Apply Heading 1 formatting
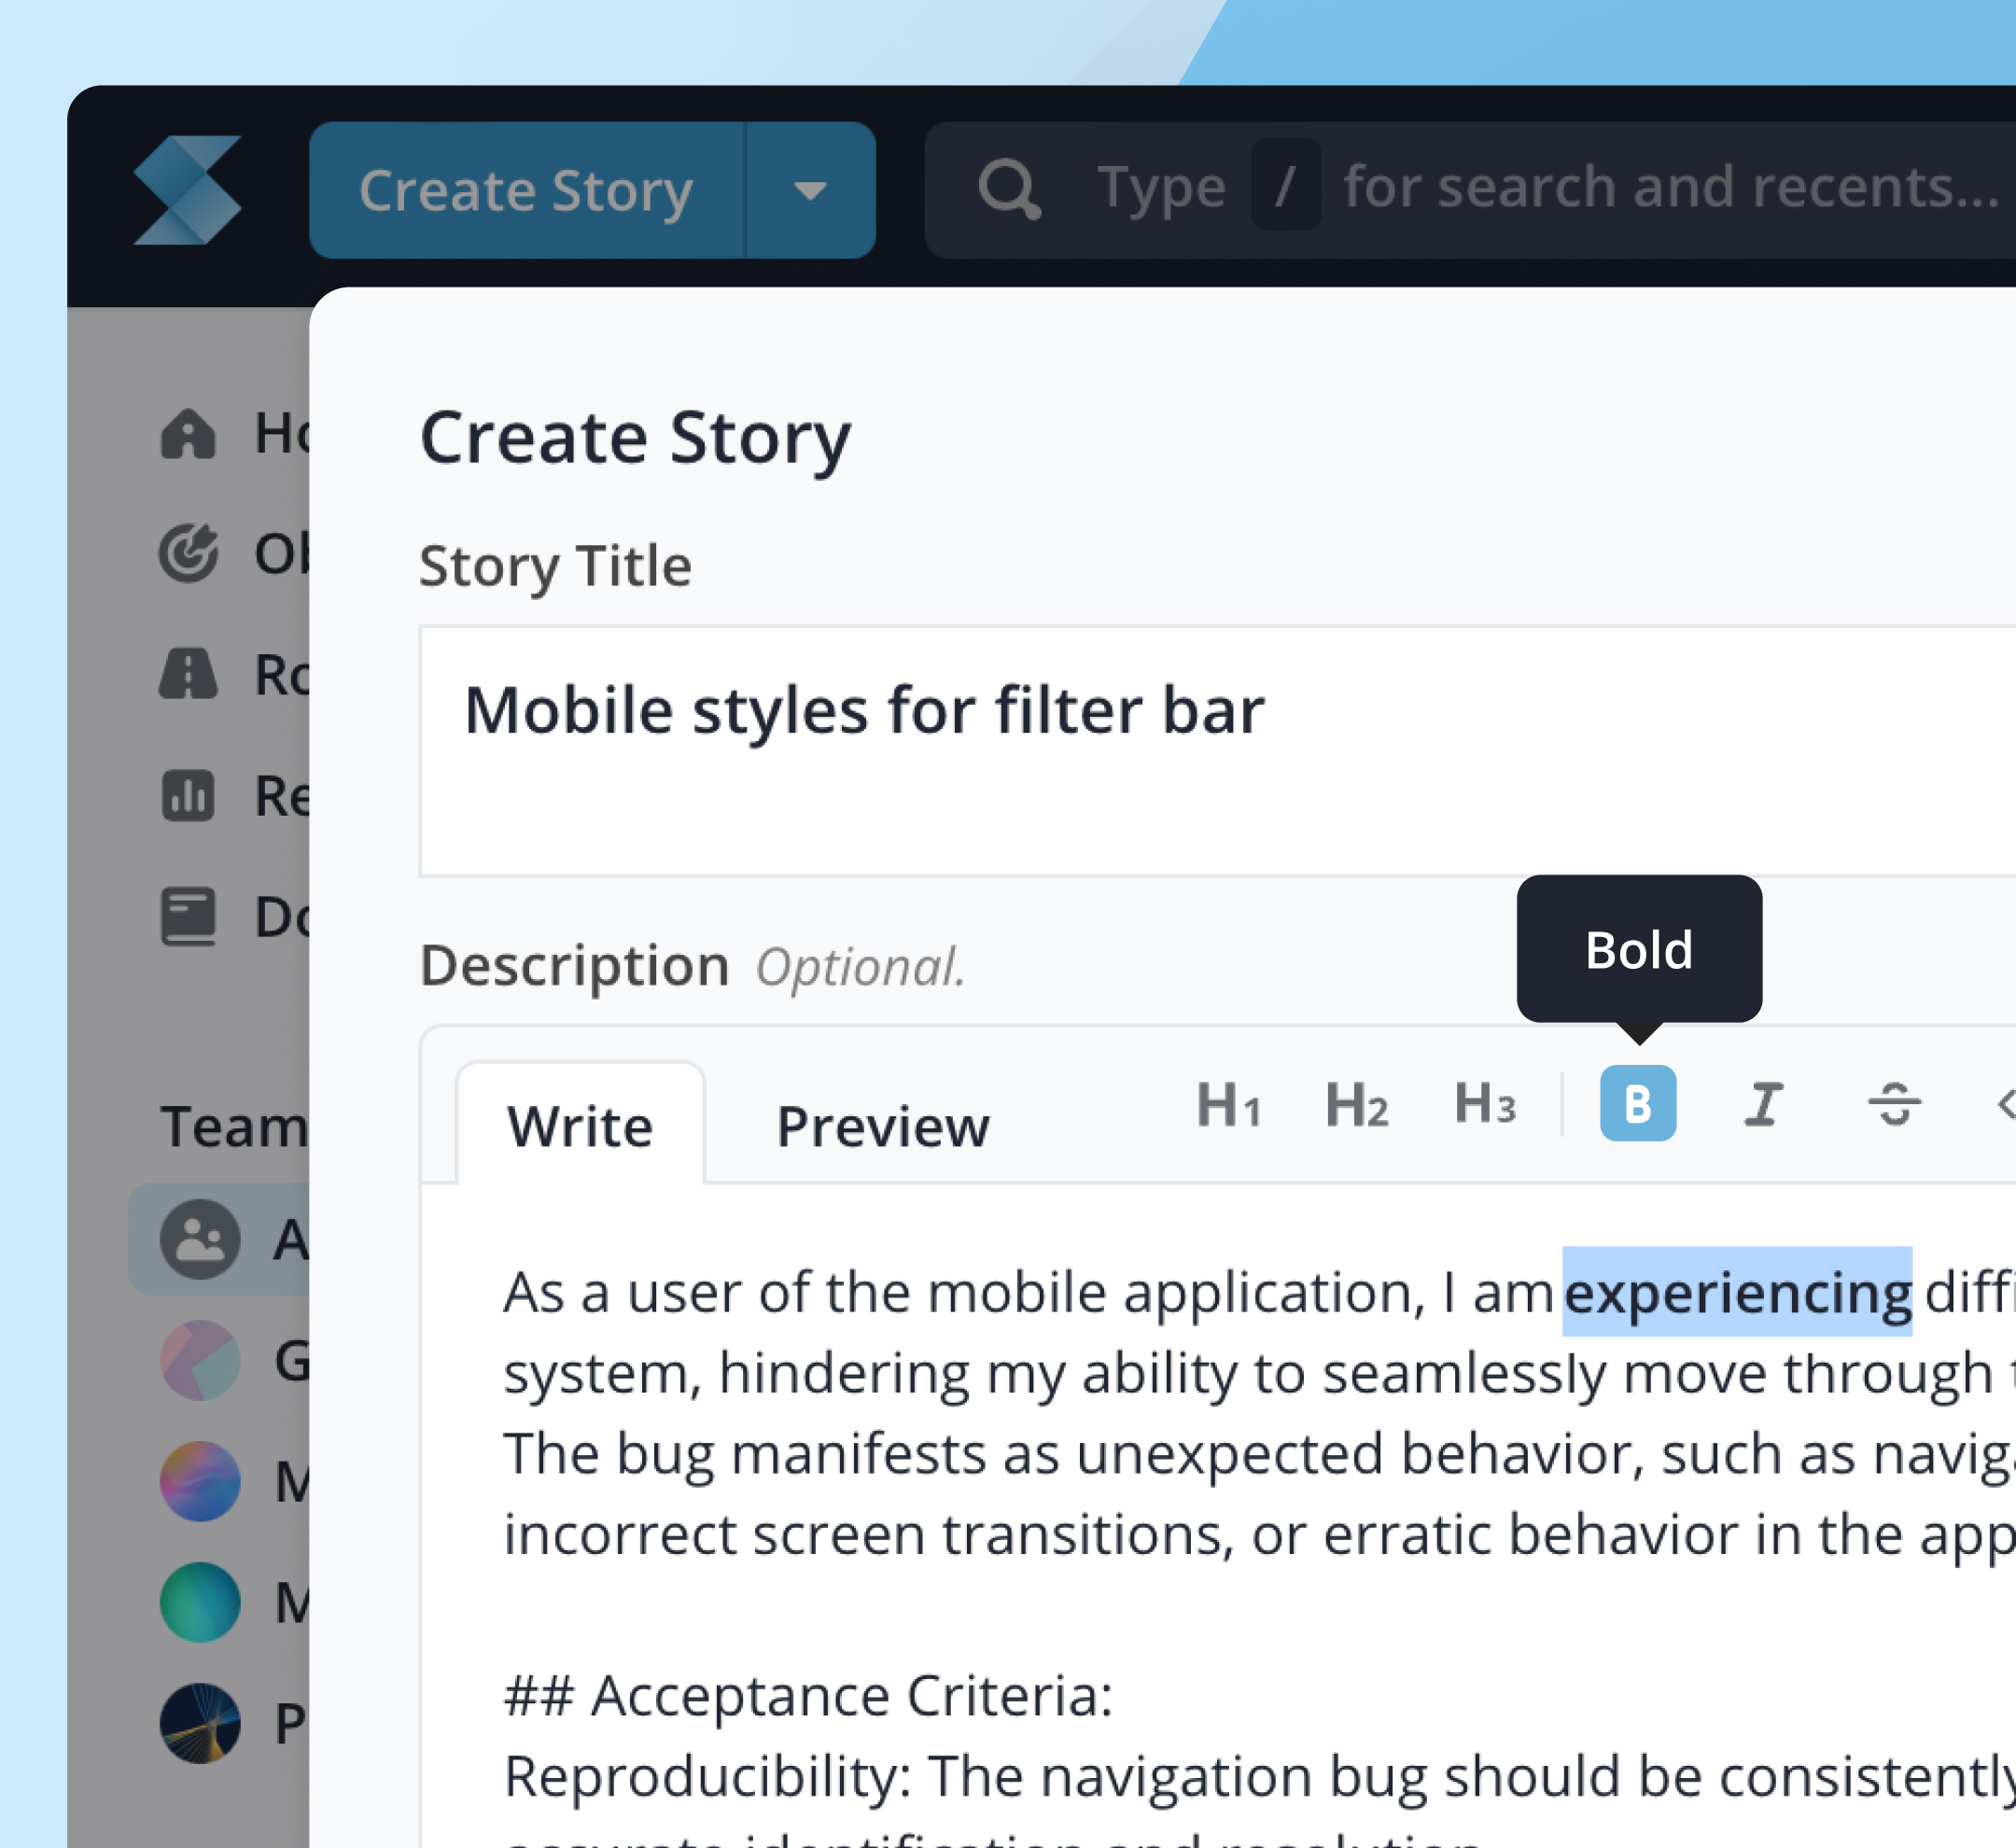Viewport: 2016px width, 1848px height. coord(1227,1104)
